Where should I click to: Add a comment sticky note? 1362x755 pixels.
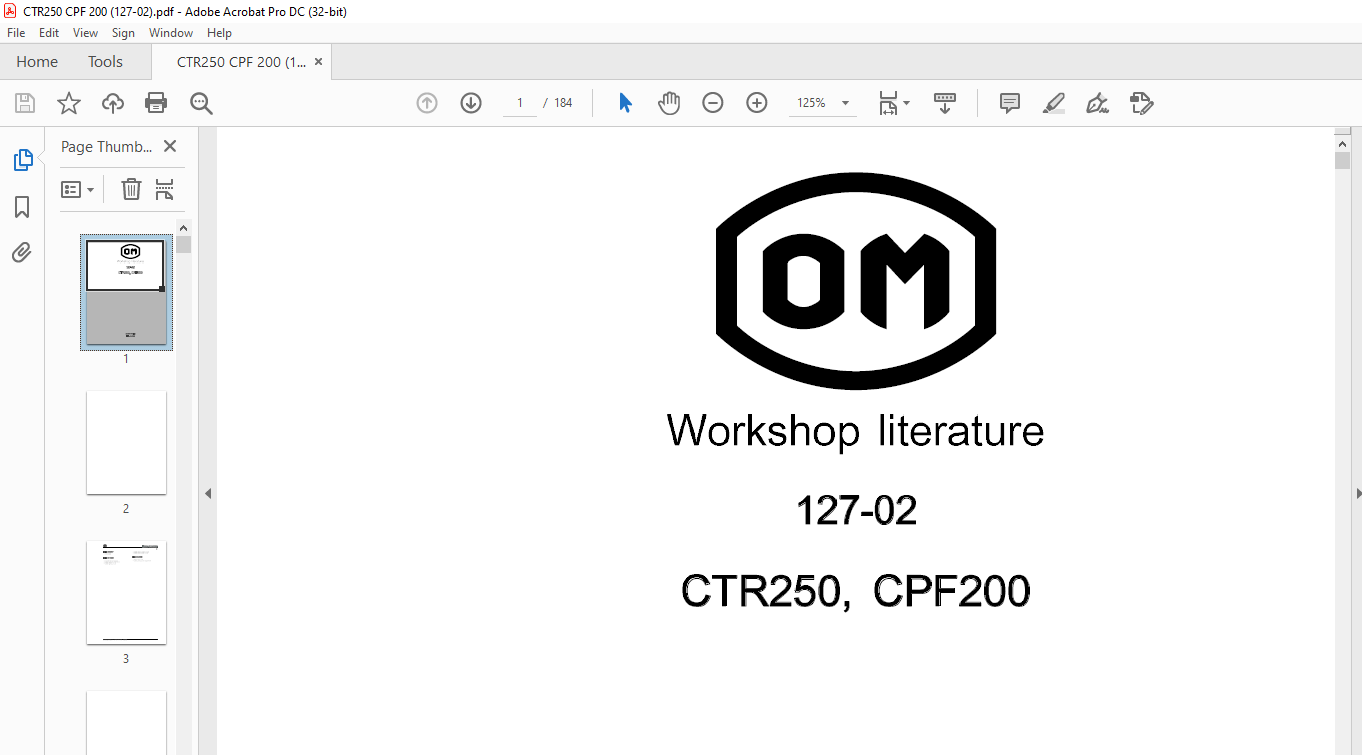pyautogui.click(x=1010, y=103)
